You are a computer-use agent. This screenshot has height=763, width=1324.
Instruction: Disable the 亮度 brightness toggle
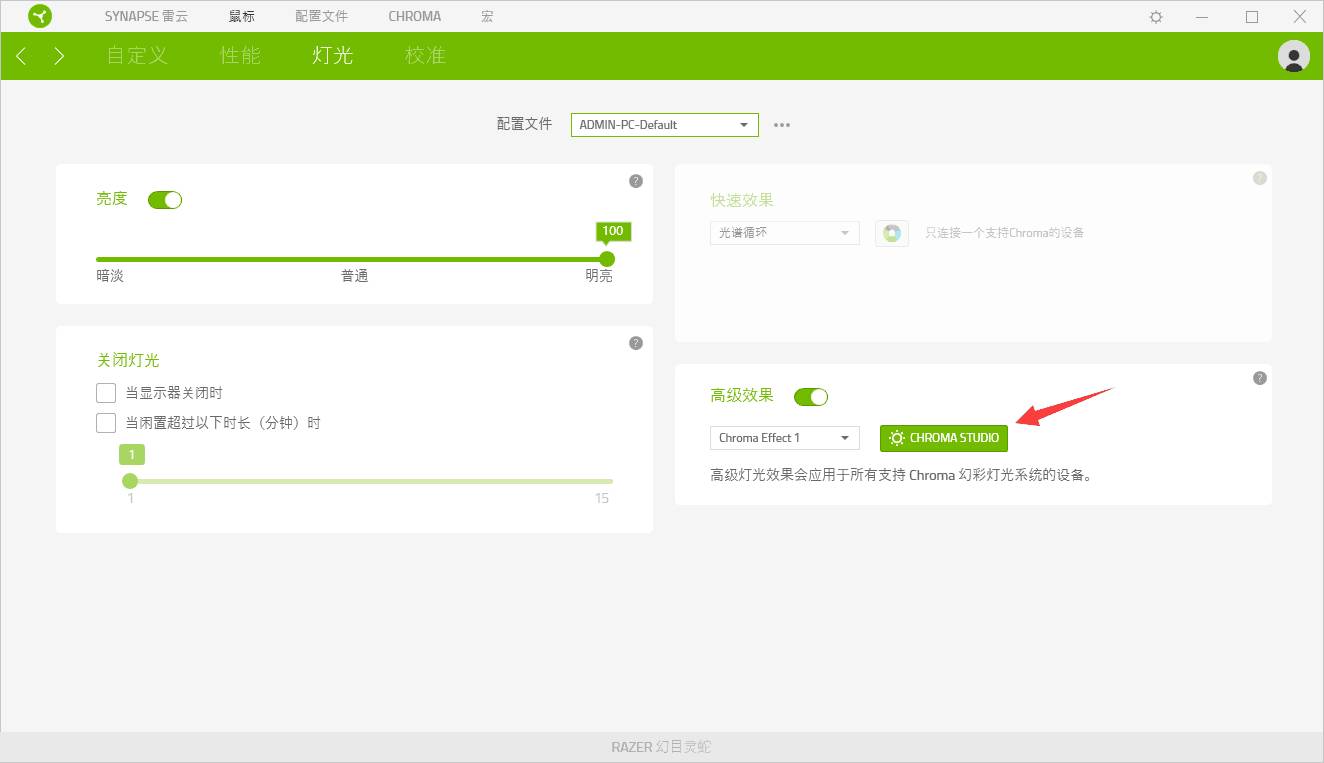tap(164, 199)
